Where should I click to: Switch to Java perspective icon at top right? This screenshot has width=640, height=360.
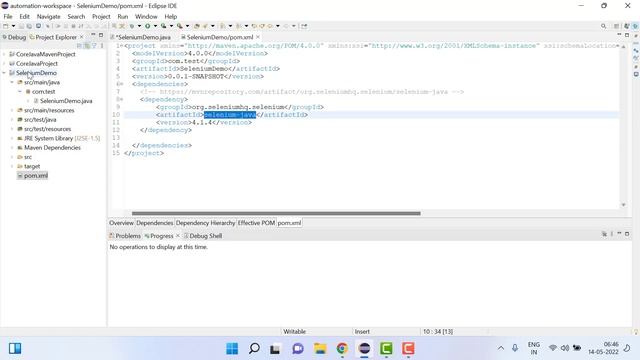click(x=627, y=26)
